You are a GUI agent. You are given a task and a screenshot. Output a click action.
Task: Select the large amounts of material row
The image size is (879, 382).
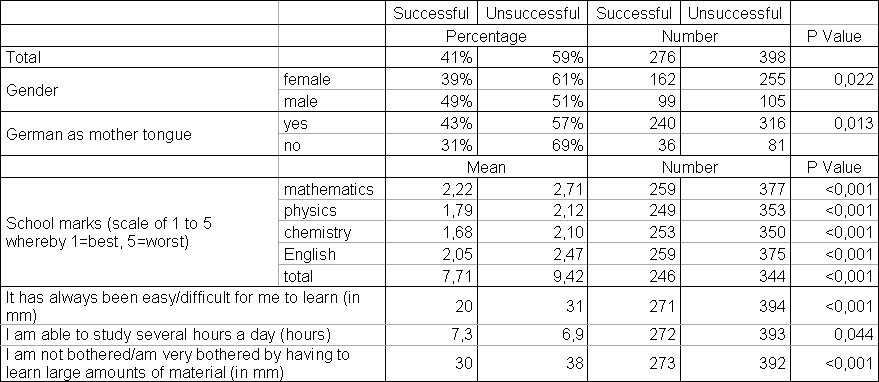pyautogui.click(x=439, y=363)
